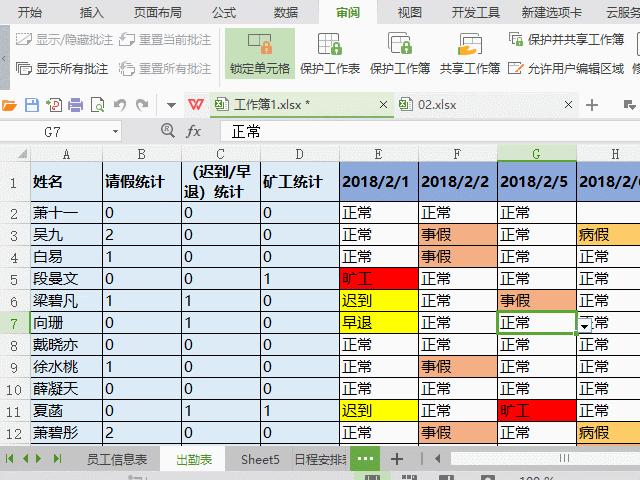Viewport: 640px width, 480px height.
Task: Open file with the folder icon
Action: (x=9, y=105)
